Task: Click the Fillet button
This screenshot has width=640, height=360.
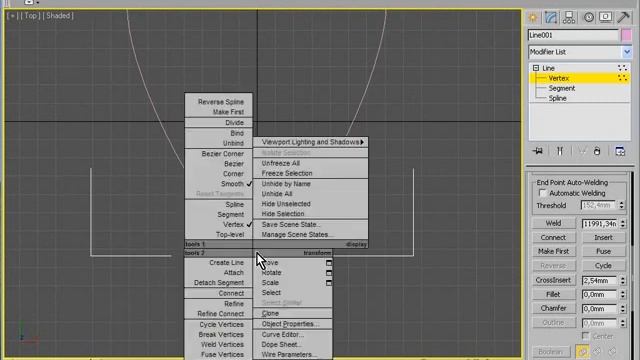Action: click(x=553, y=294)
